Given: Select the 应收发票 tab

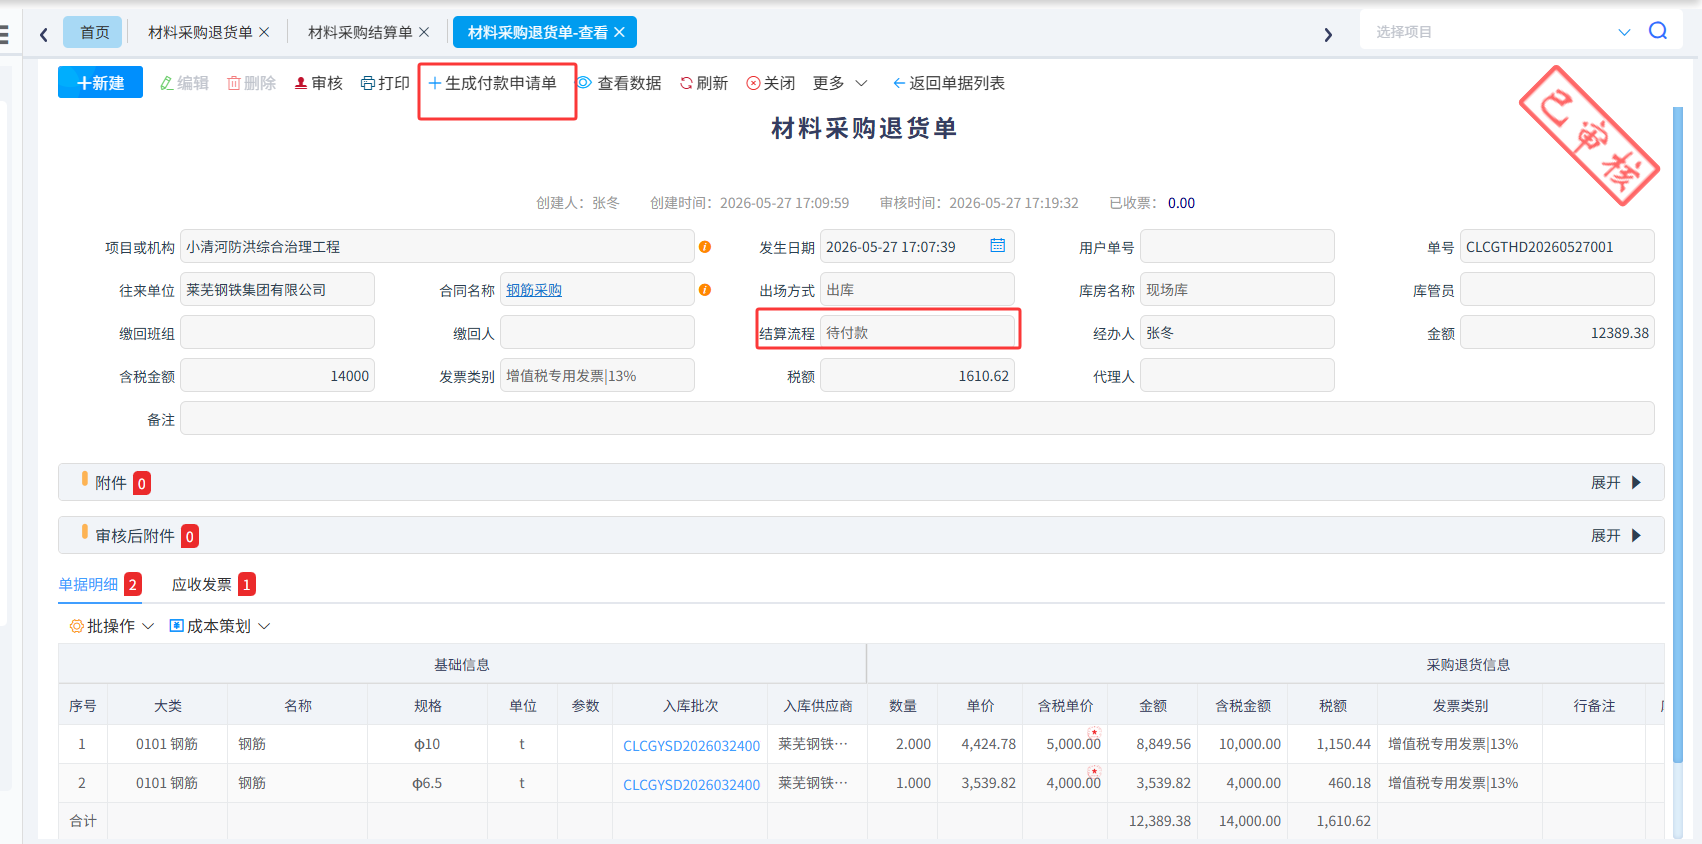Looking at the screenshot, I should [213, 584].
